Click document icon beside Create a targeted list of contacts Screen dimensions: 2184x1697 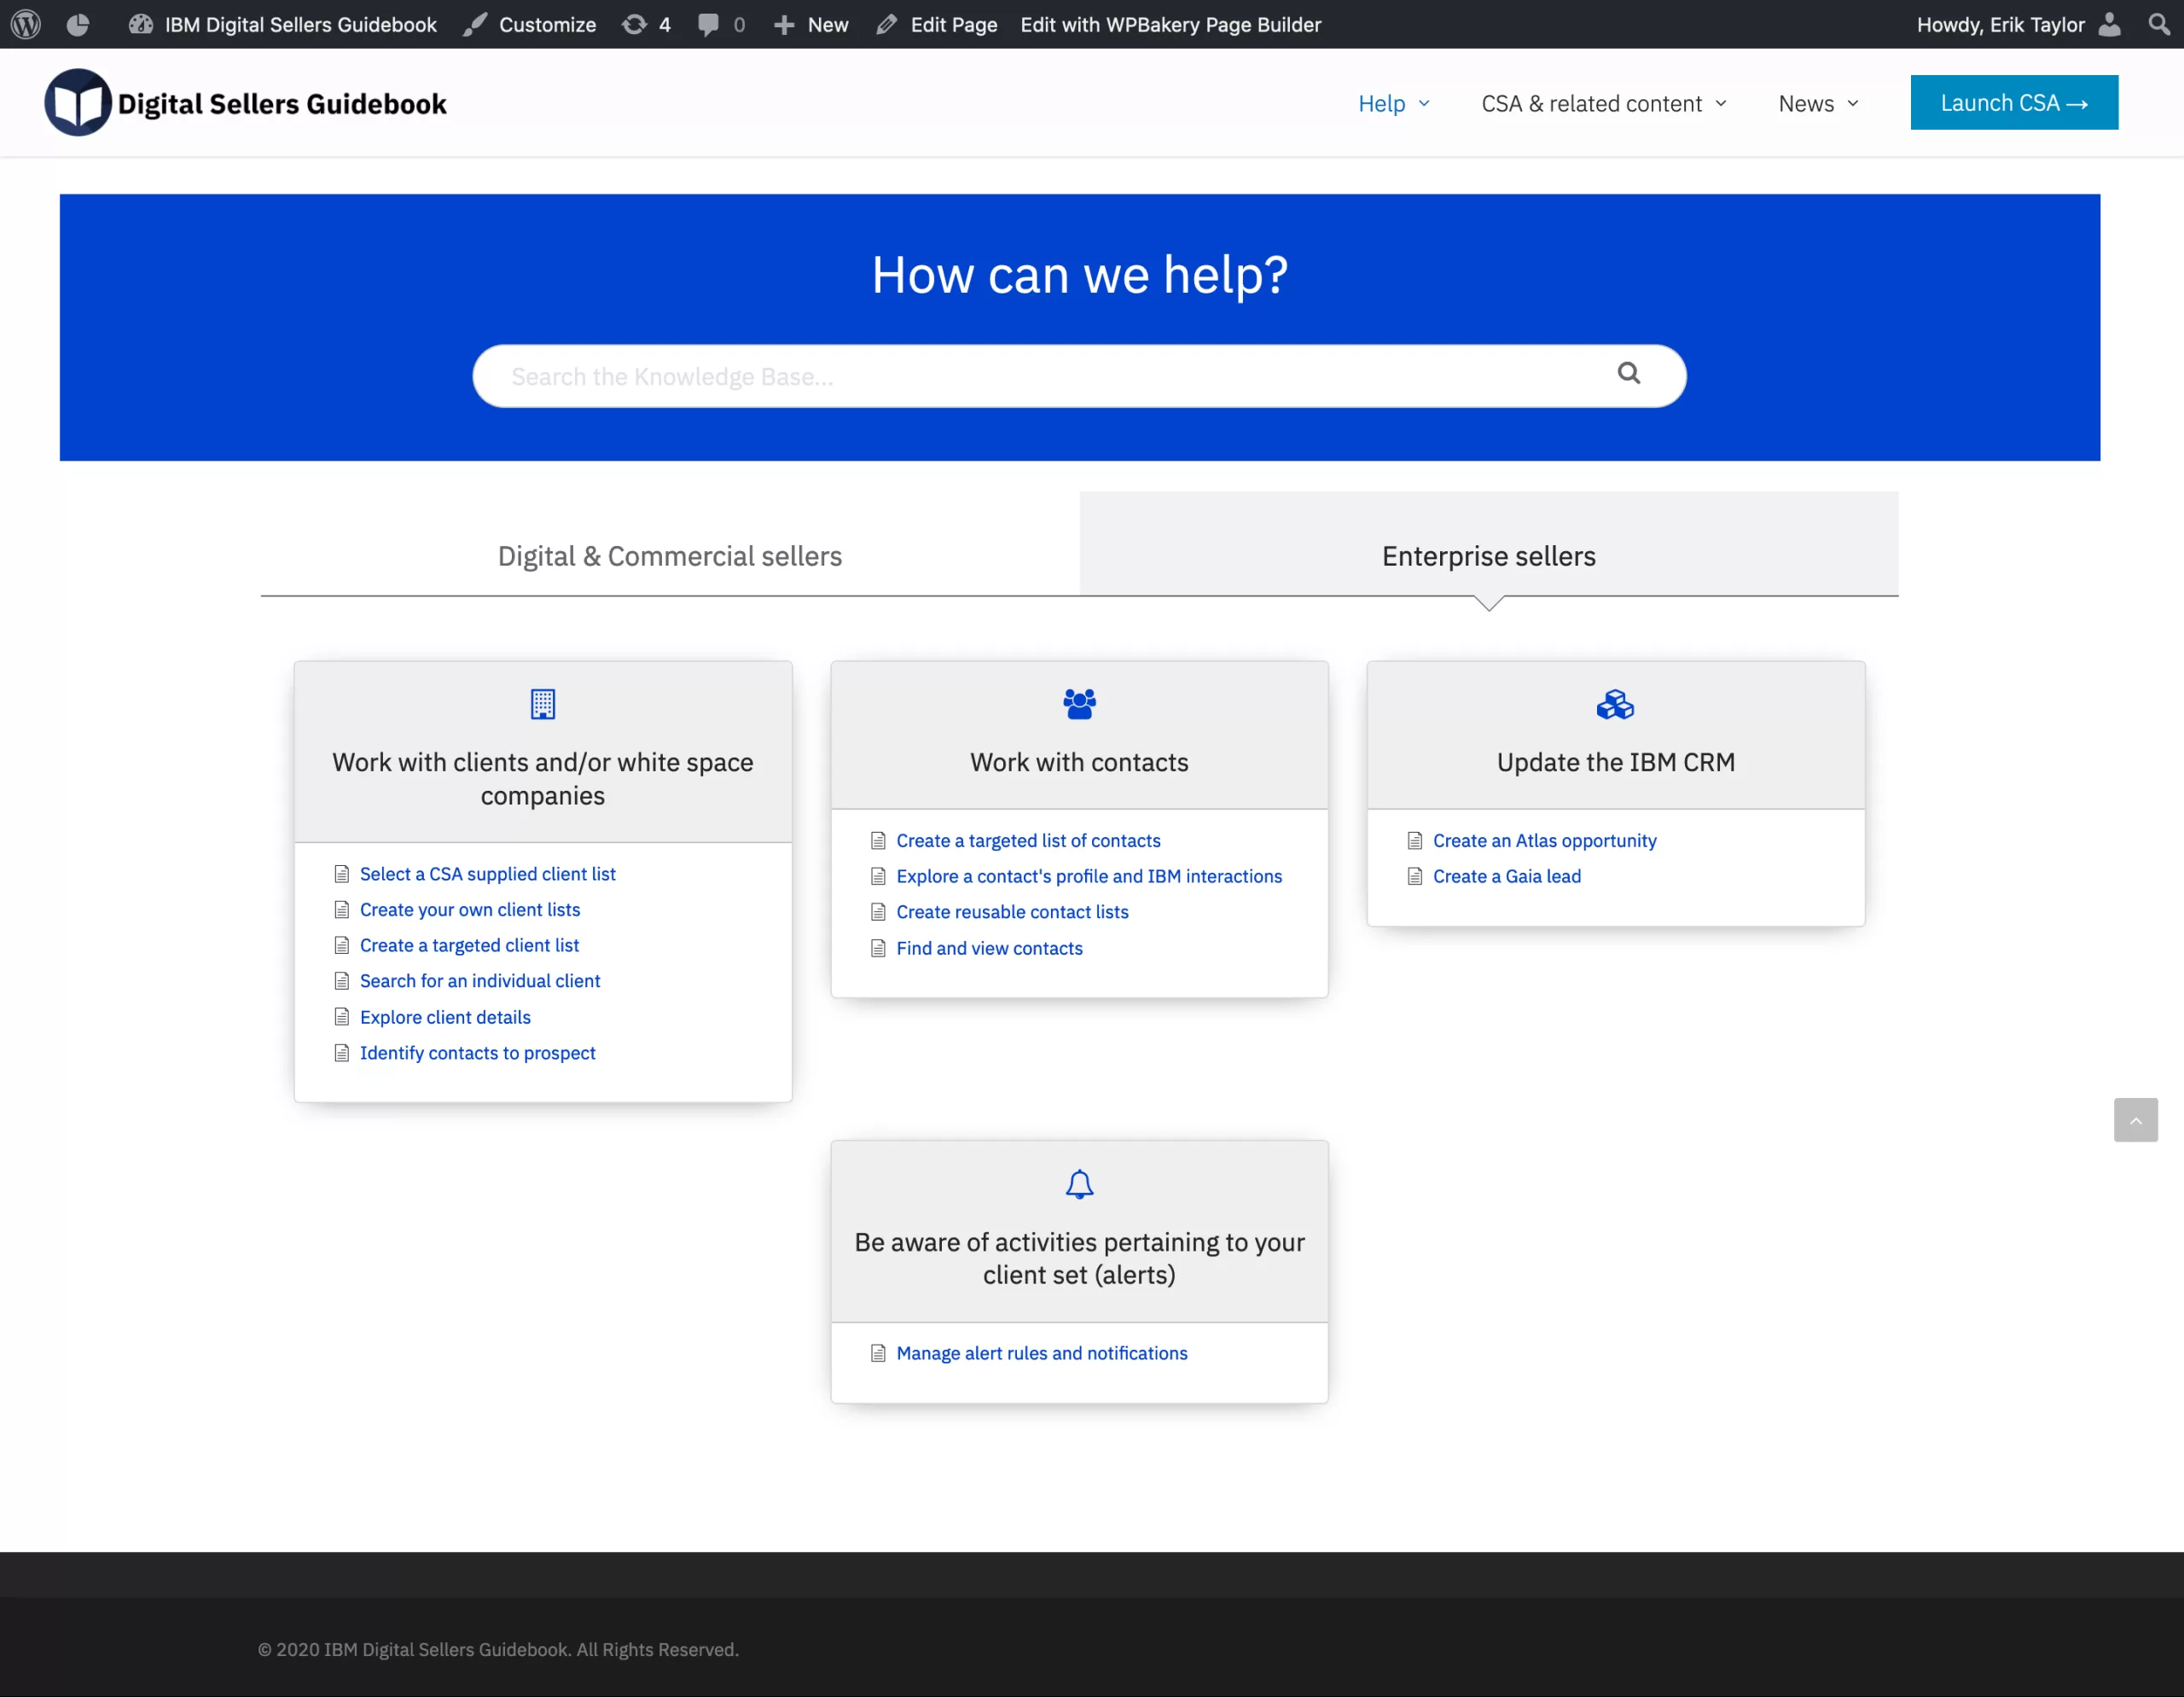[x=878, y=841]
